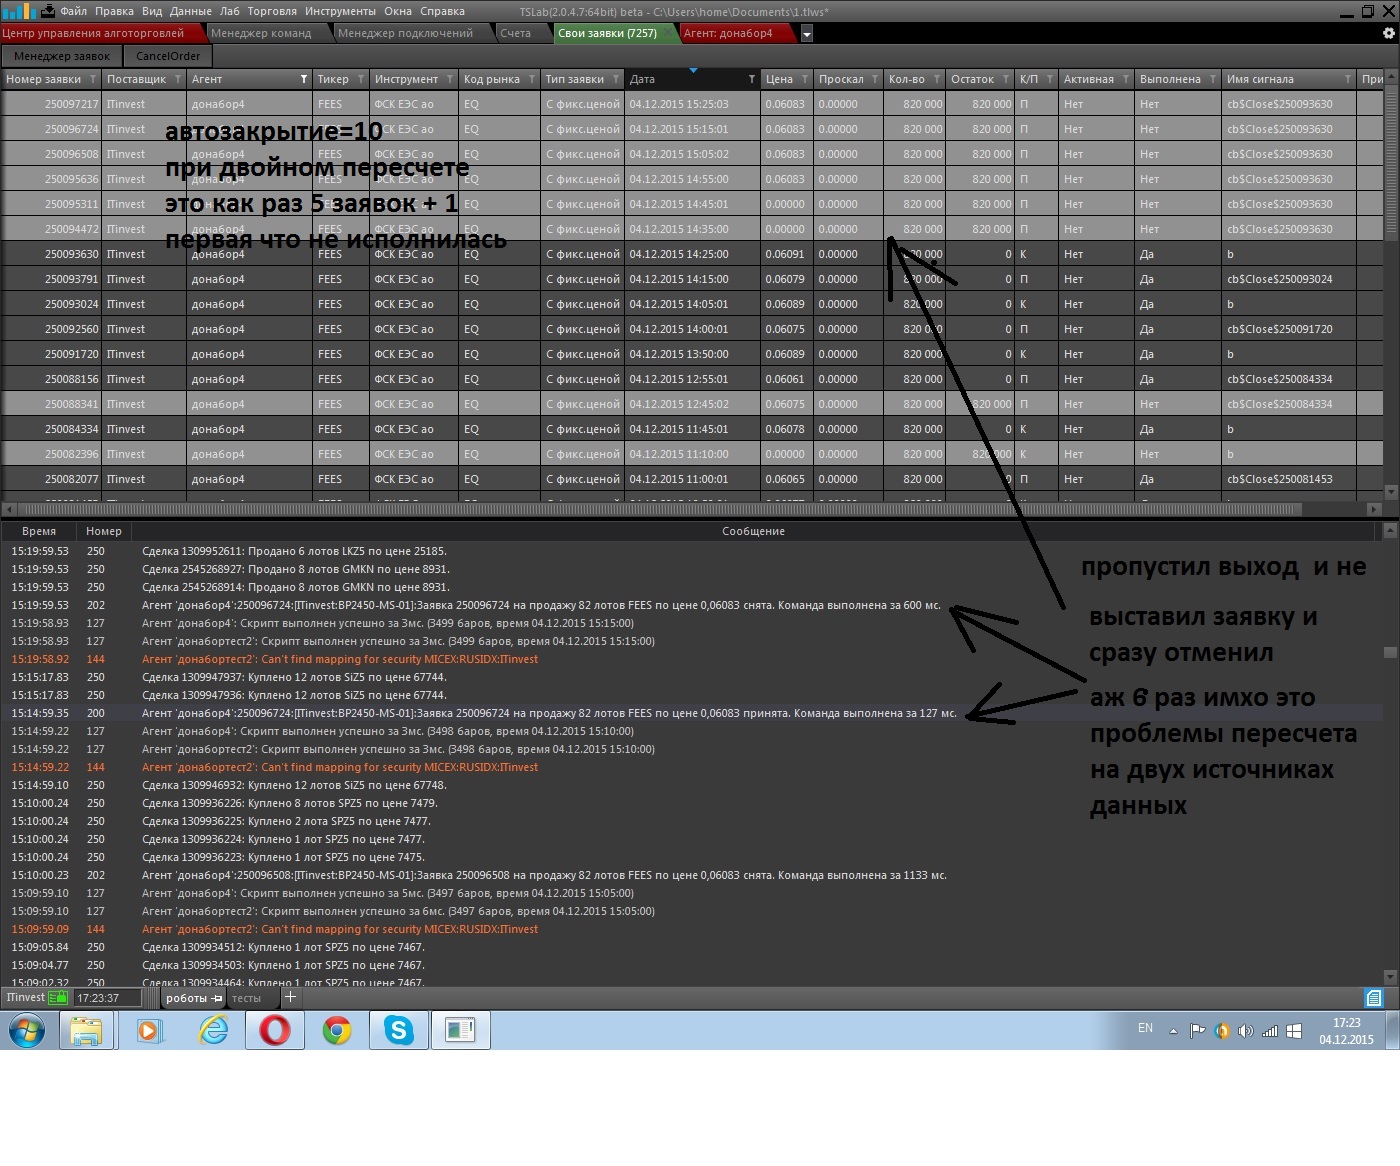The height and width of the screenshot is (1166, 1400).
Task: Open the Windows Start menu
Action: pos(27,1030)
